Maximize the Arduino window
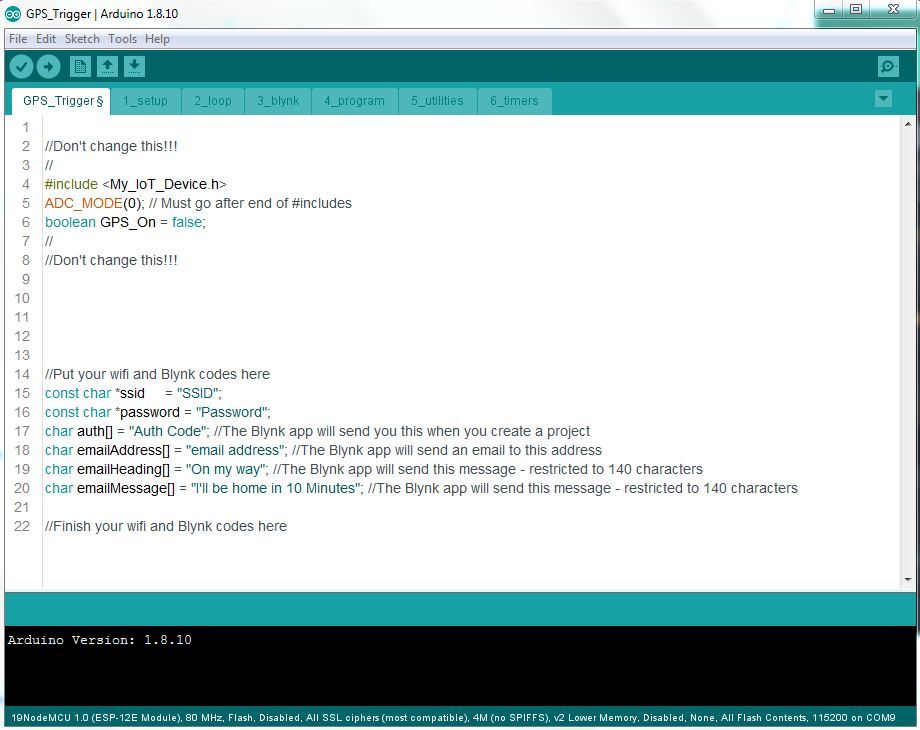 click(x=856, y=9)
